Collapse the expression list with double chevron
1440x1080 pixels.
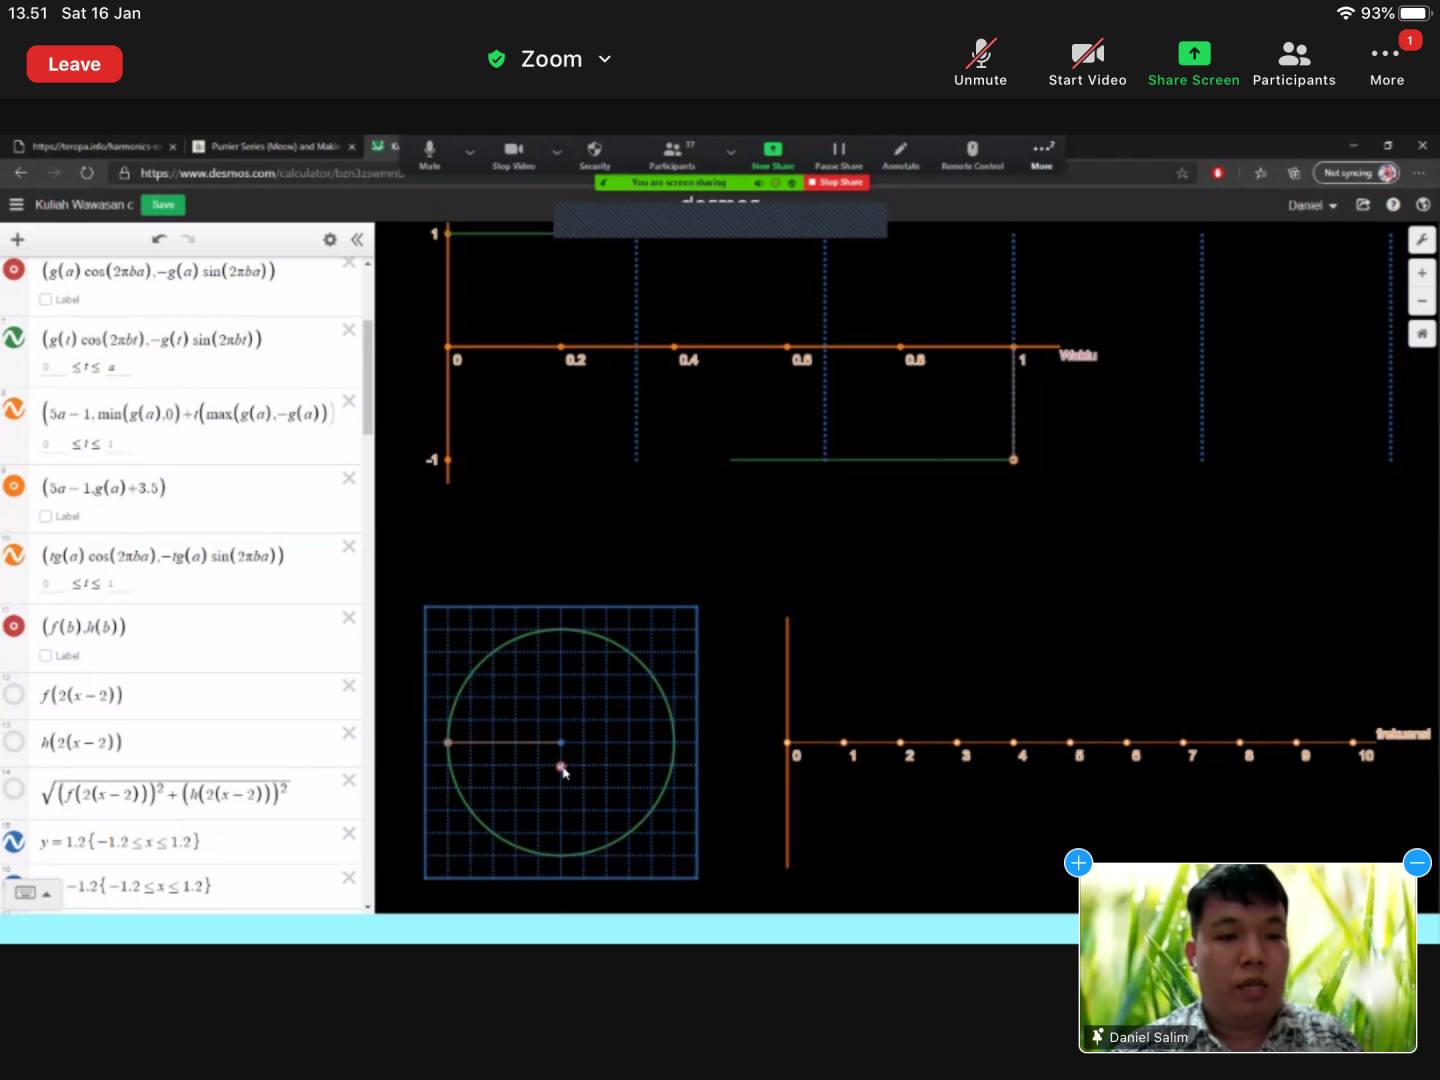pos(357,239)
